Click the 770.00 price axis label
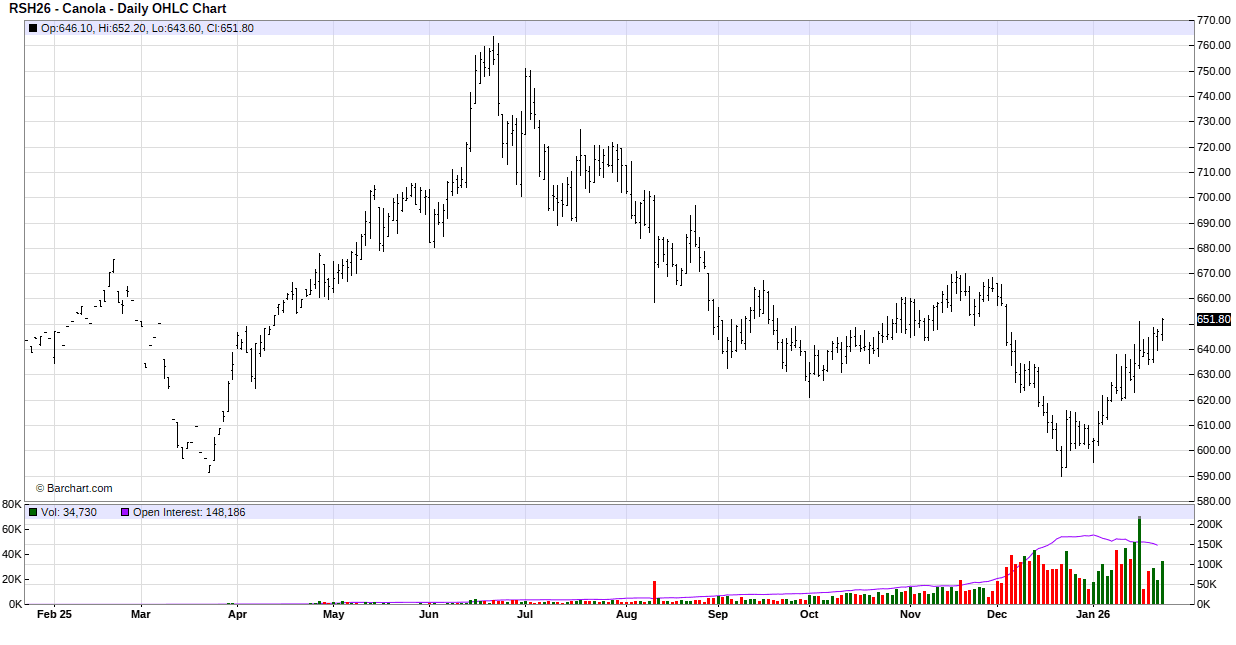1236x645 pixels. pyautogui.click(x=1213, y=20)
